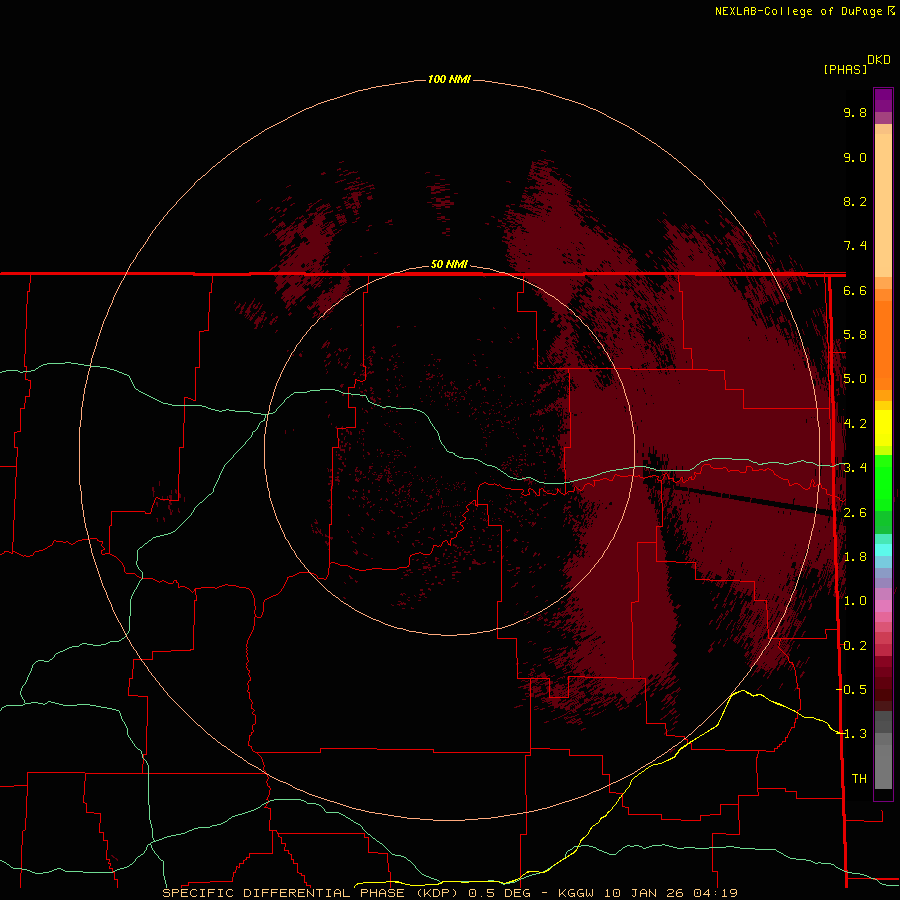The width and height of the screenshot is (900, 900).
Task: Click the [PHAS] label above color scale
Action: click(x=845, y=69)
